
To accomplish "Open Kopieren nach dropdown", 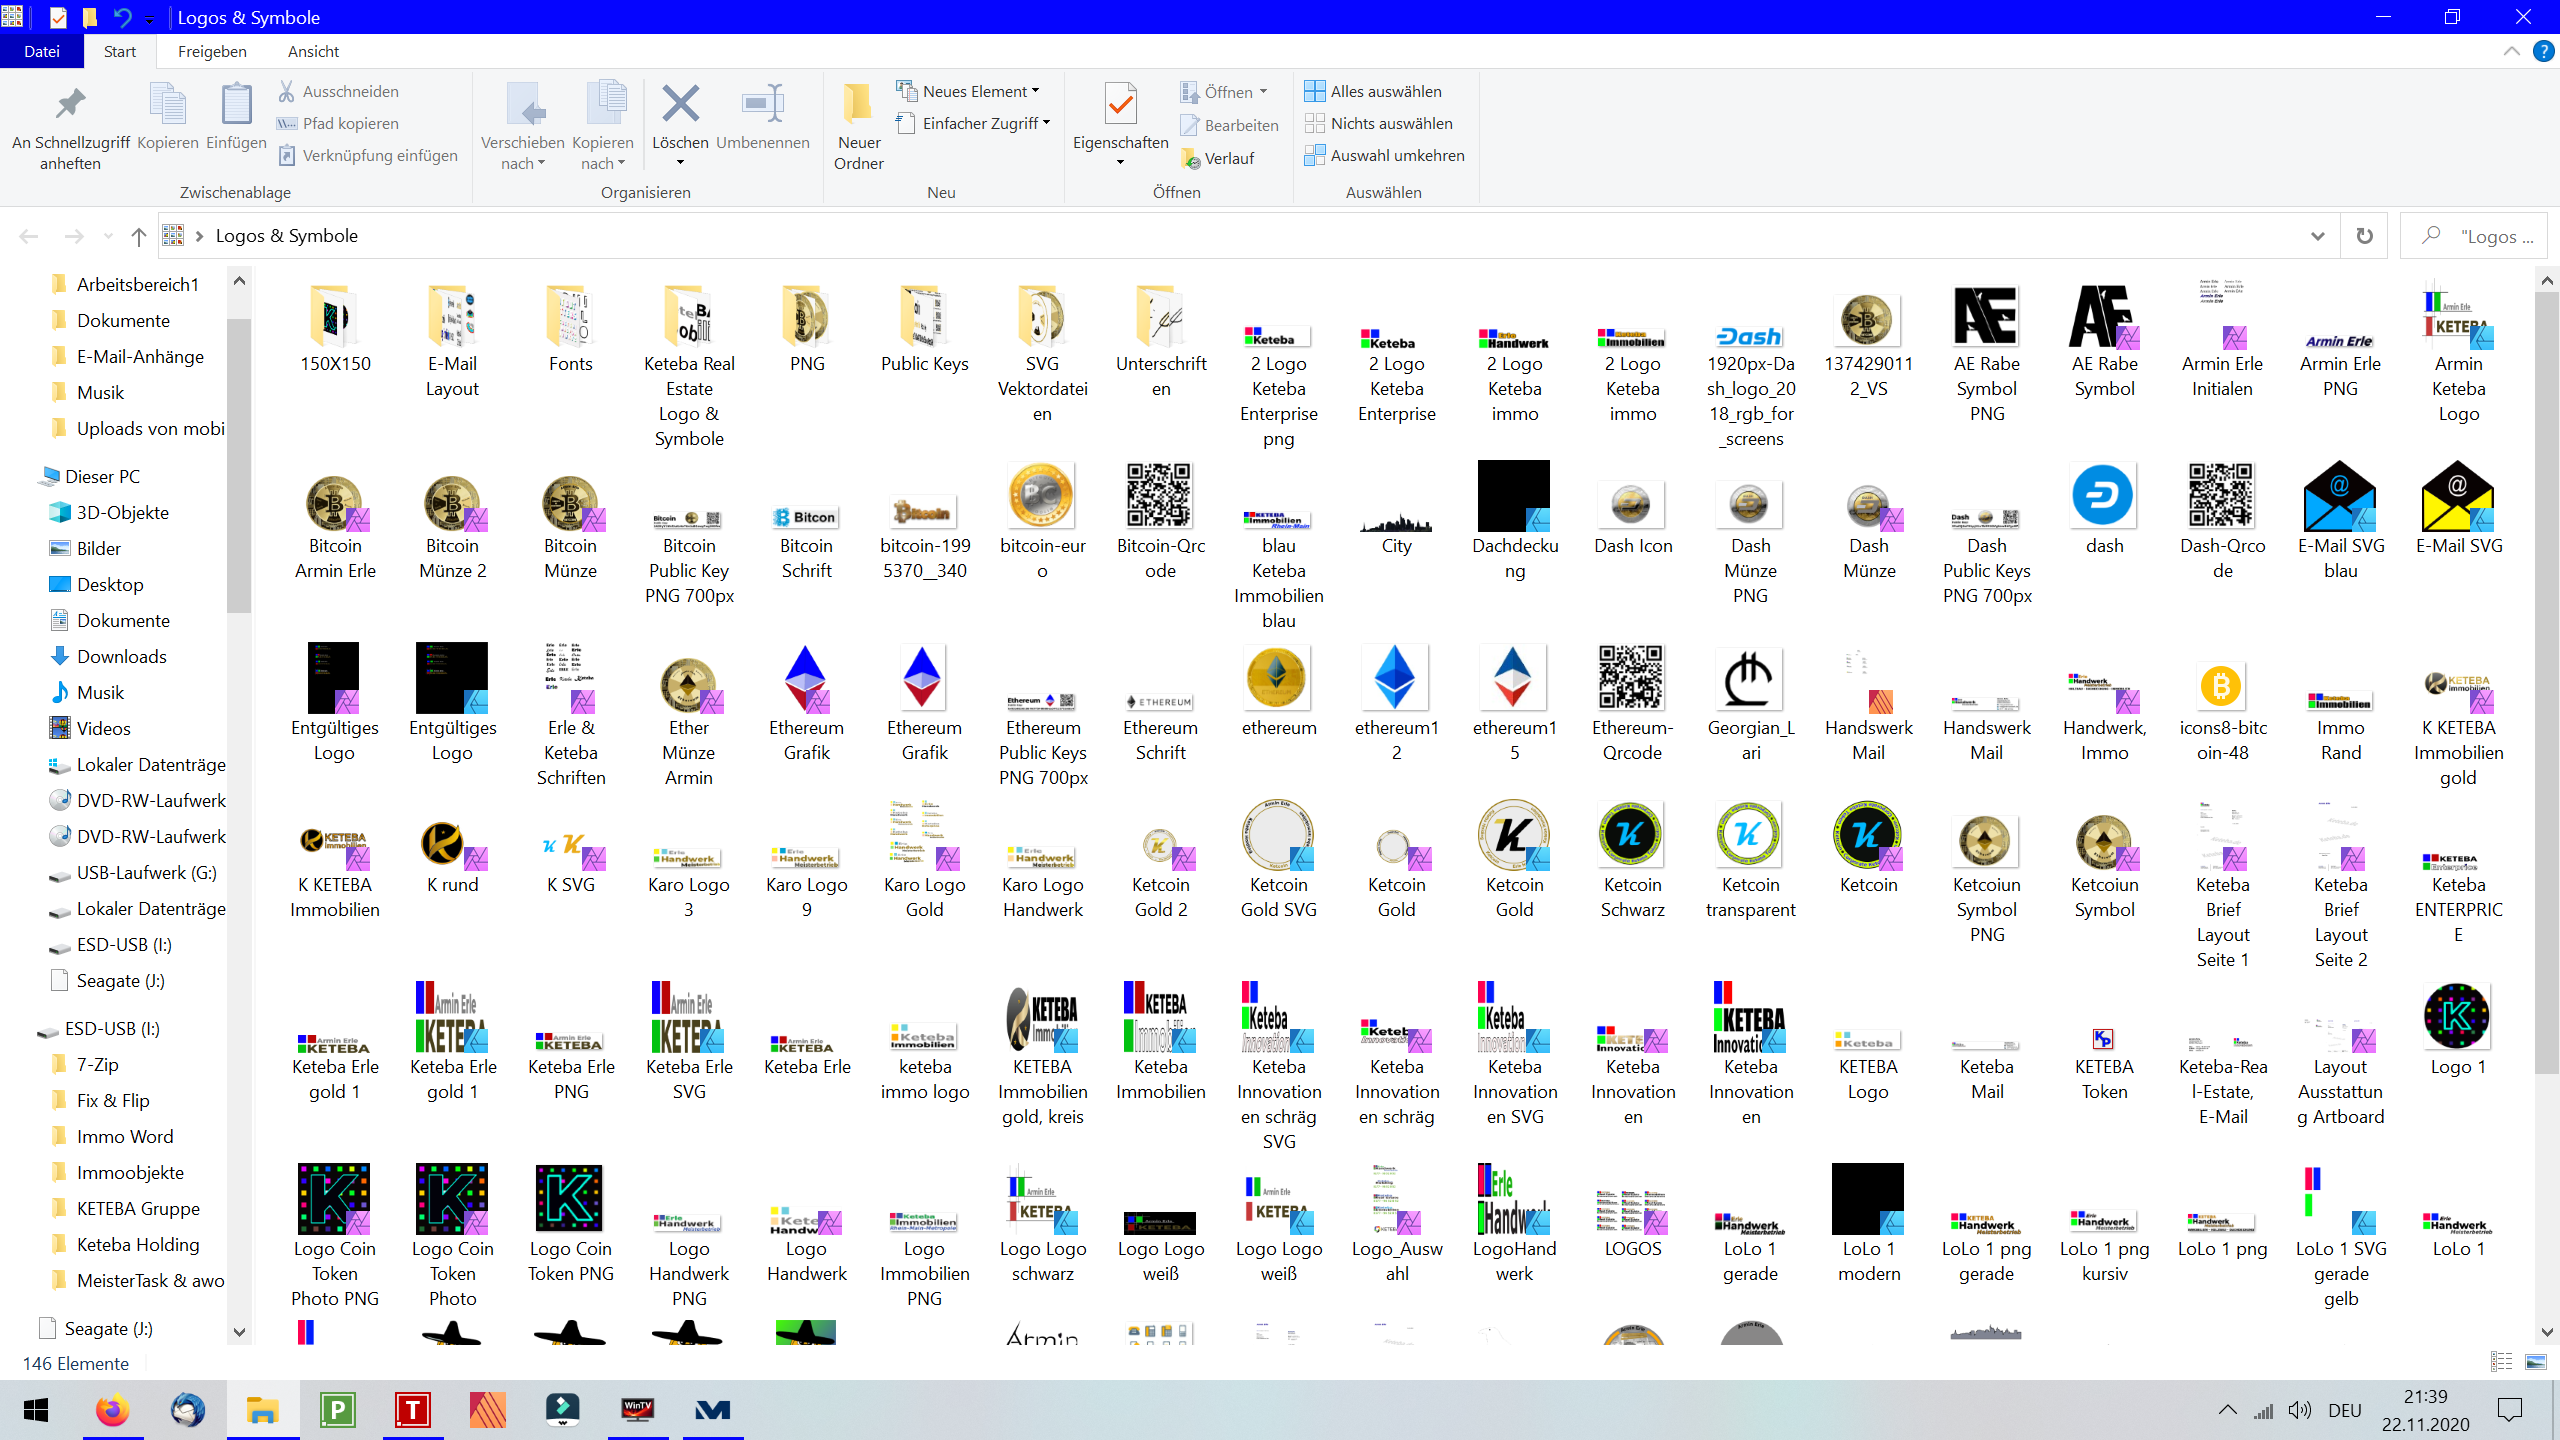I will click(x=603, y=127).
